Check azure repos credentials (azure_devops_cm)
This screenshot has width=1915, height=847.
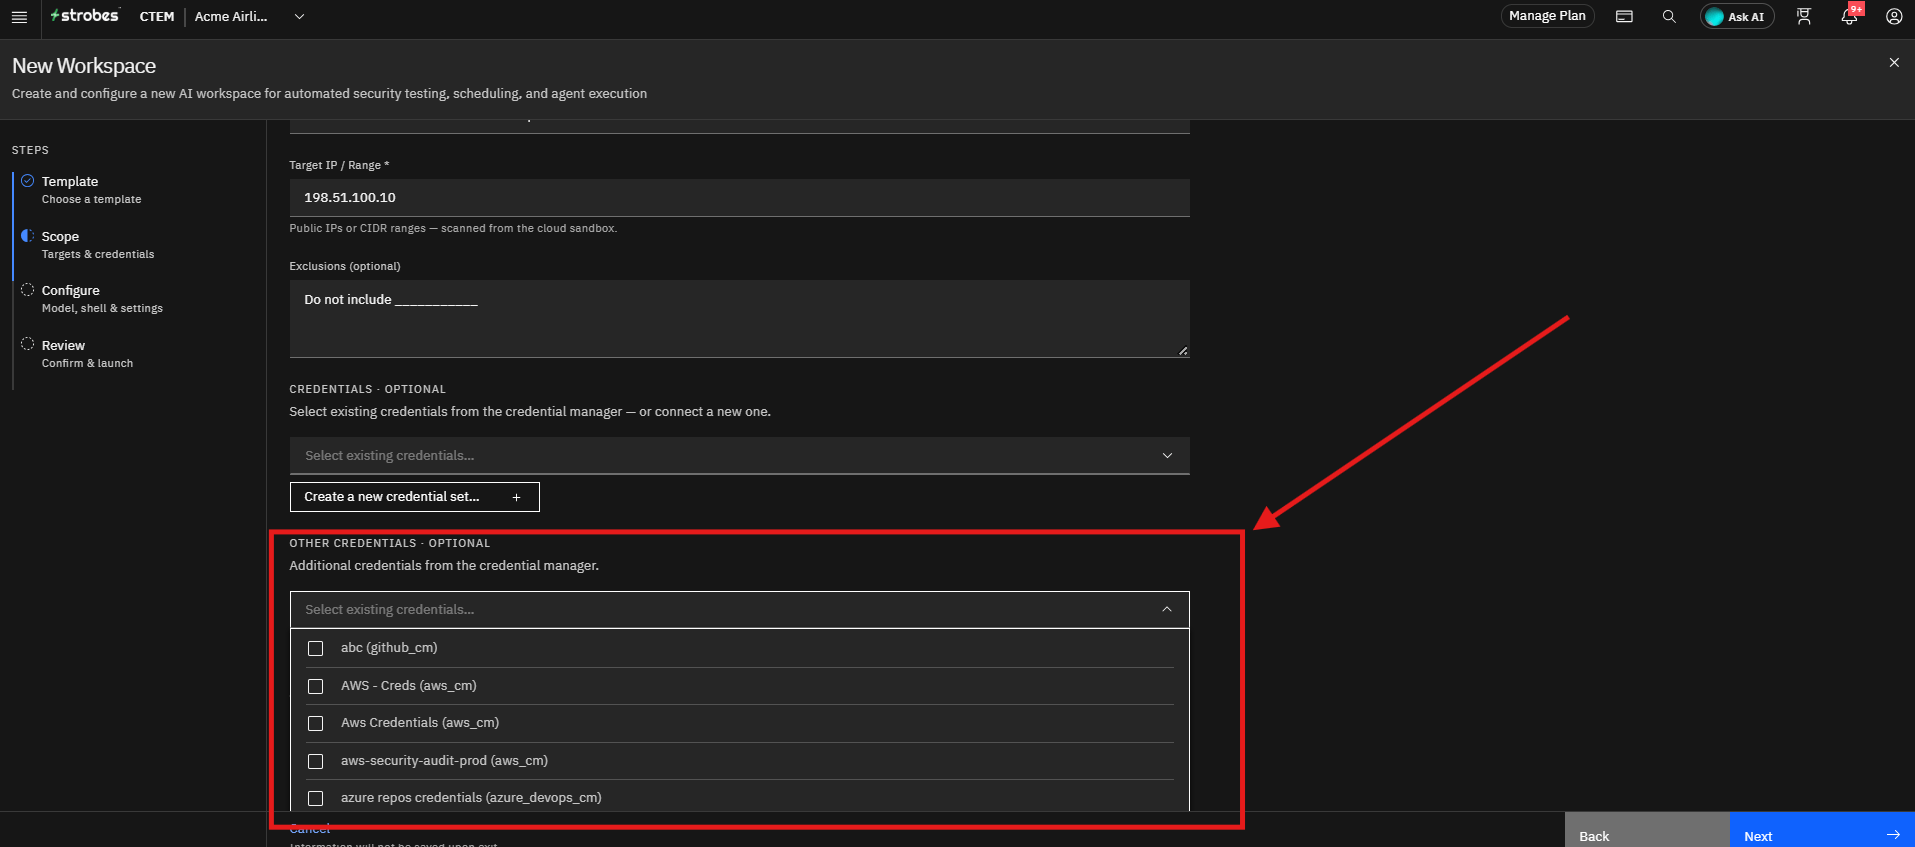point(316,798)
